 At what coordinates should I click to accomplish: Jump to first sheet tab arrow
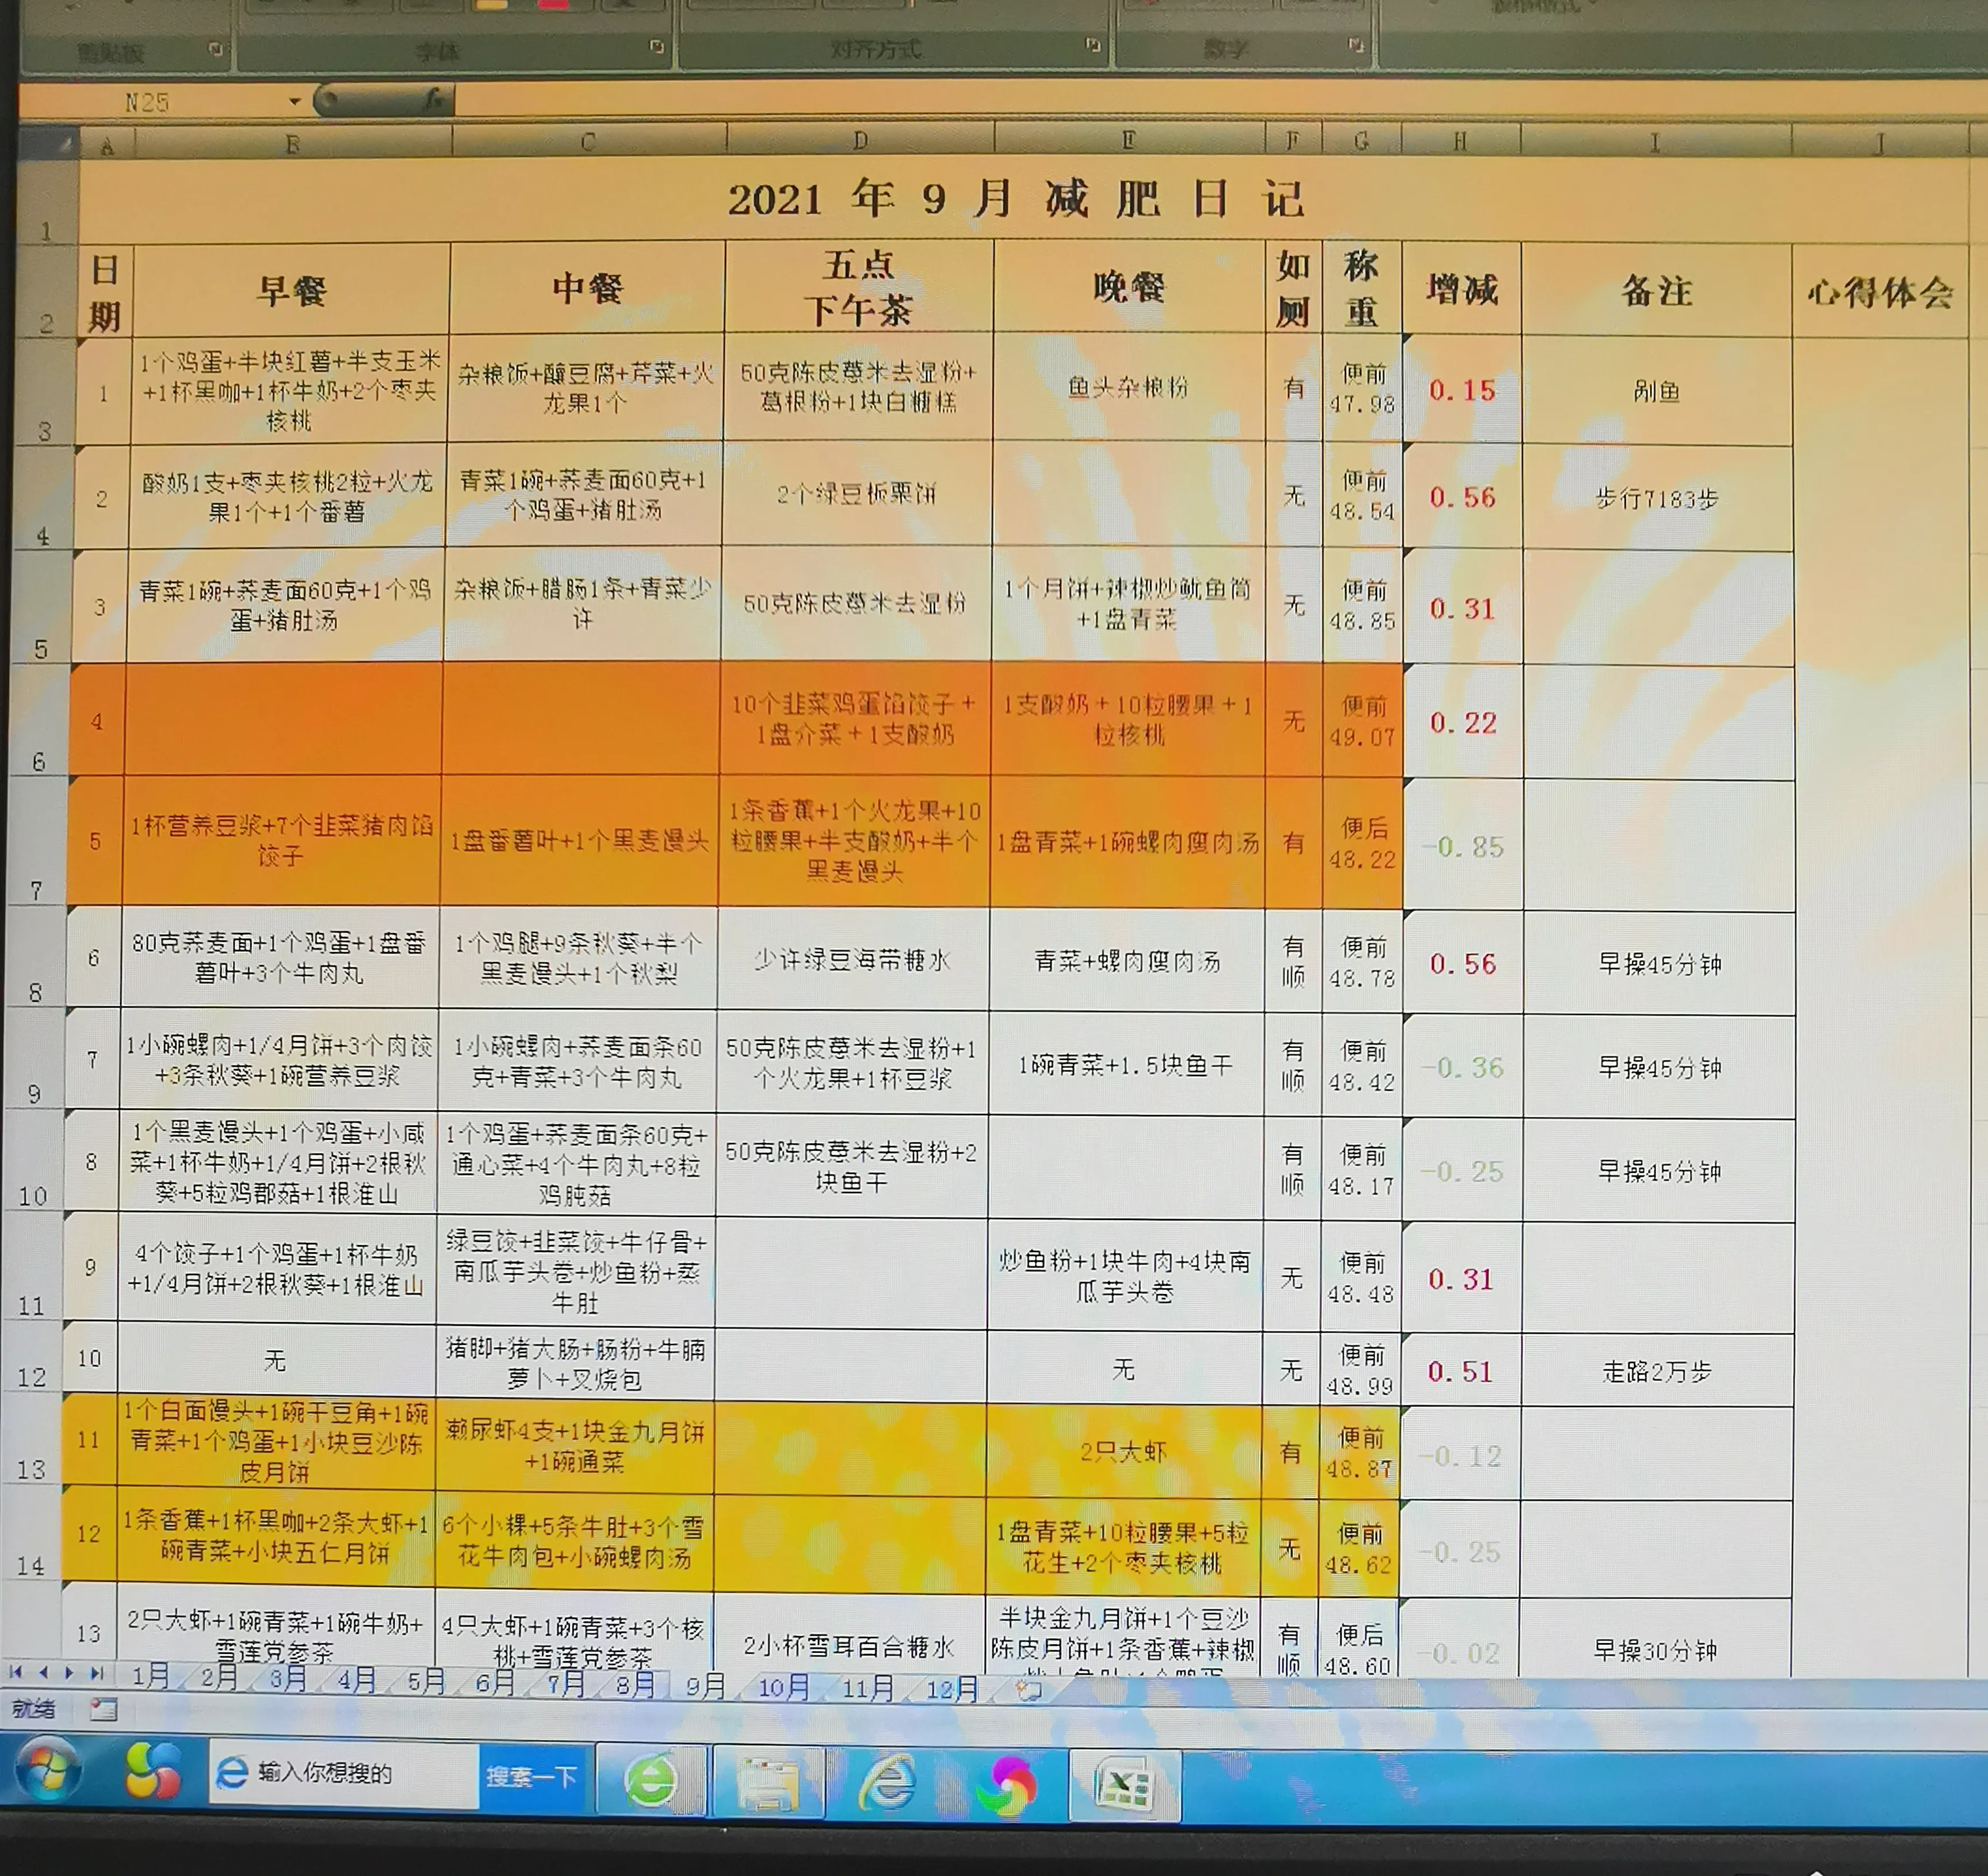point(16,1672)
